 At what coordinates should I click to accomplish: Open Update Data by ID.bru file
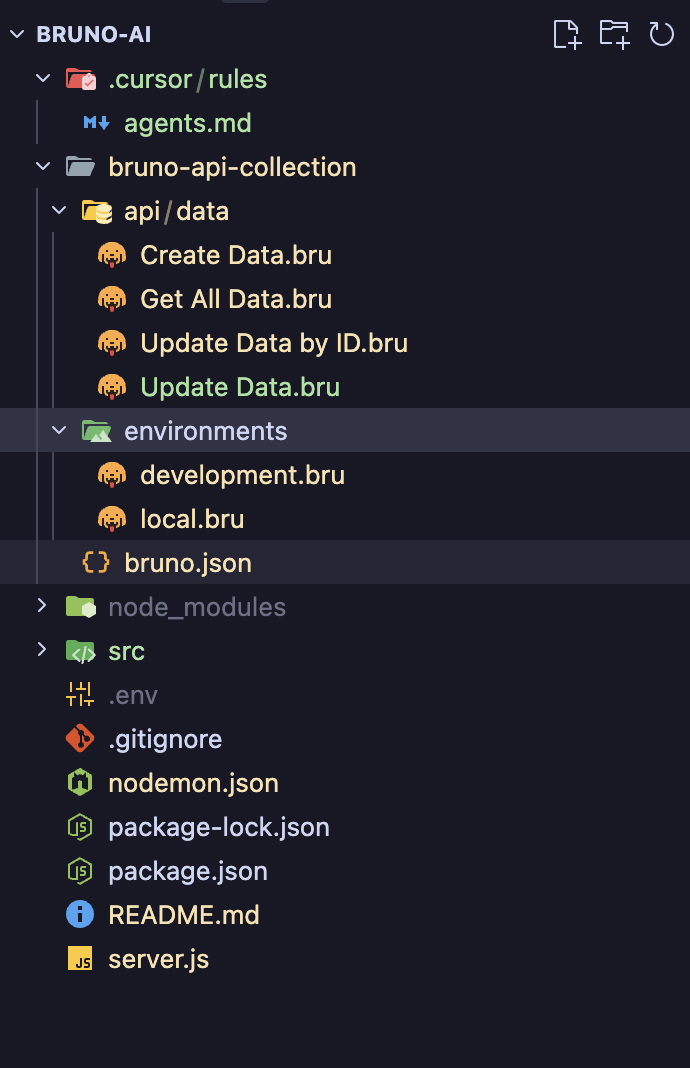tap(274, 343)
